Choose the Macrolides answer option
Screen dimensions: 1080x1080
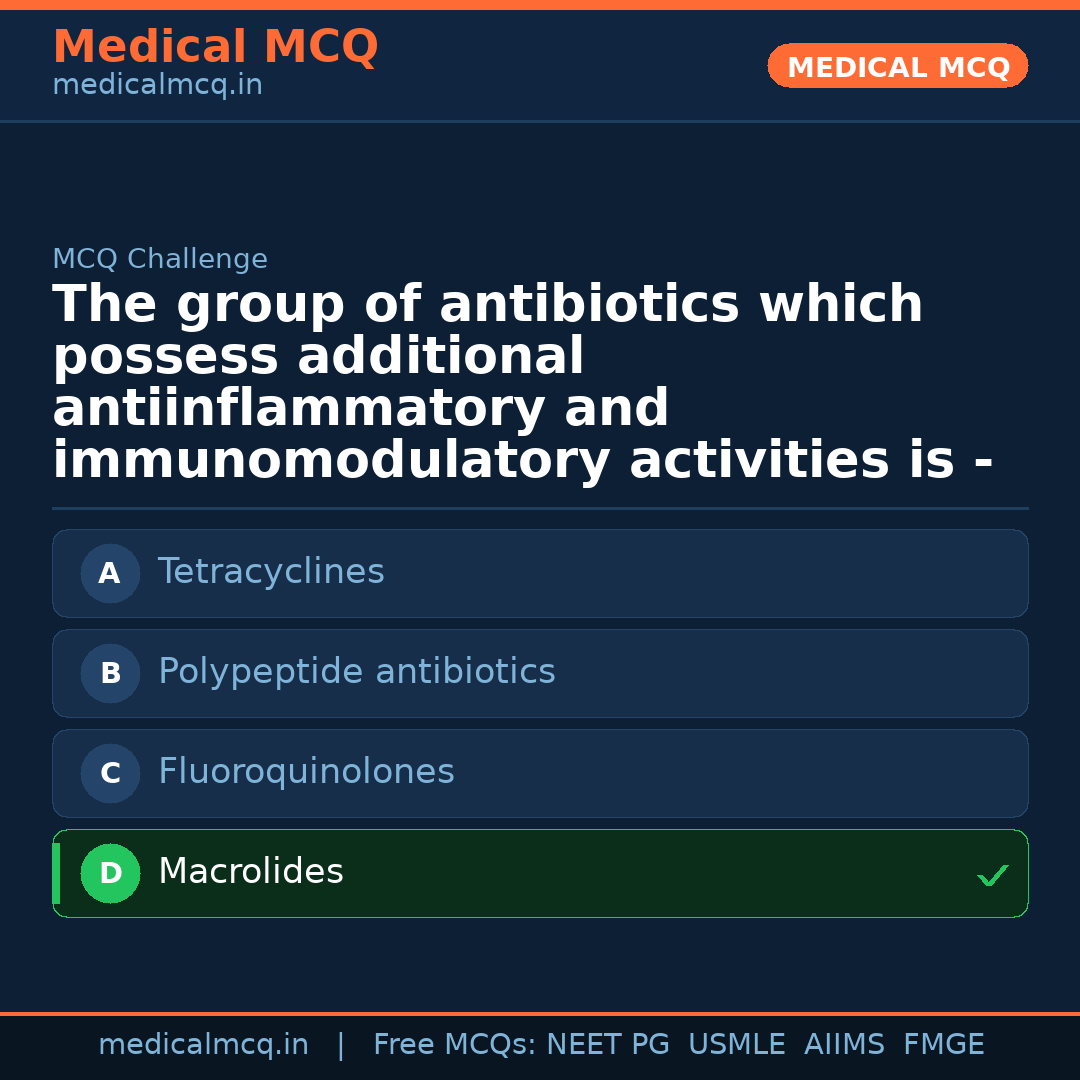pos(251,872)
